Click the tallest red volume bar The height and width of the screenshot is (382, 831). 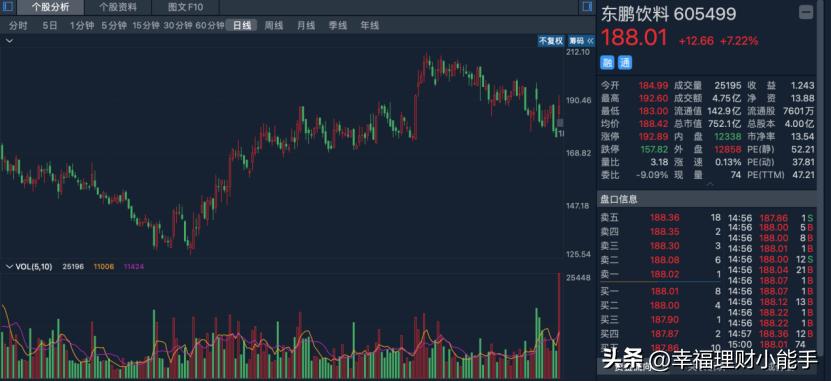559,326
